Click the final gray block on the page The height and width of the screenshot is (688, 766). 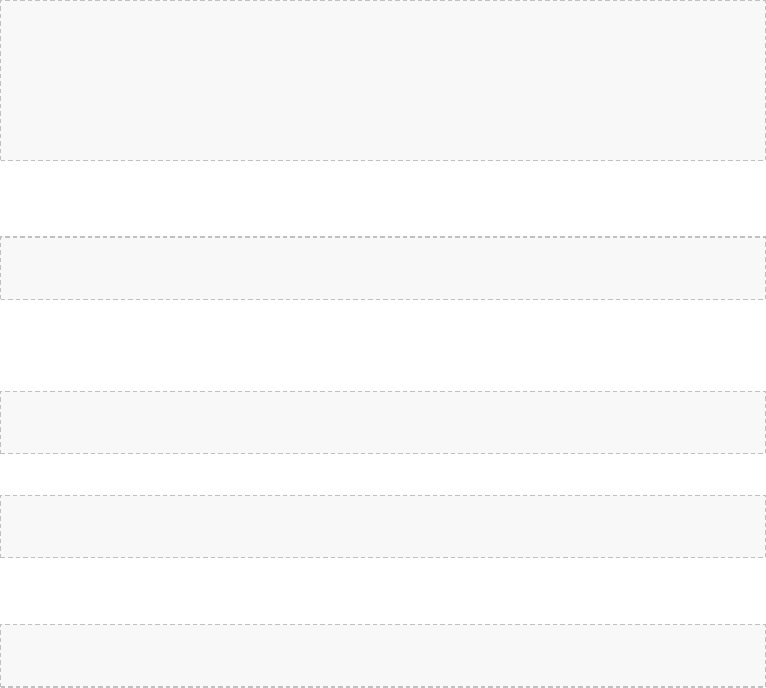pyautogui.click(x=383, y=656)
